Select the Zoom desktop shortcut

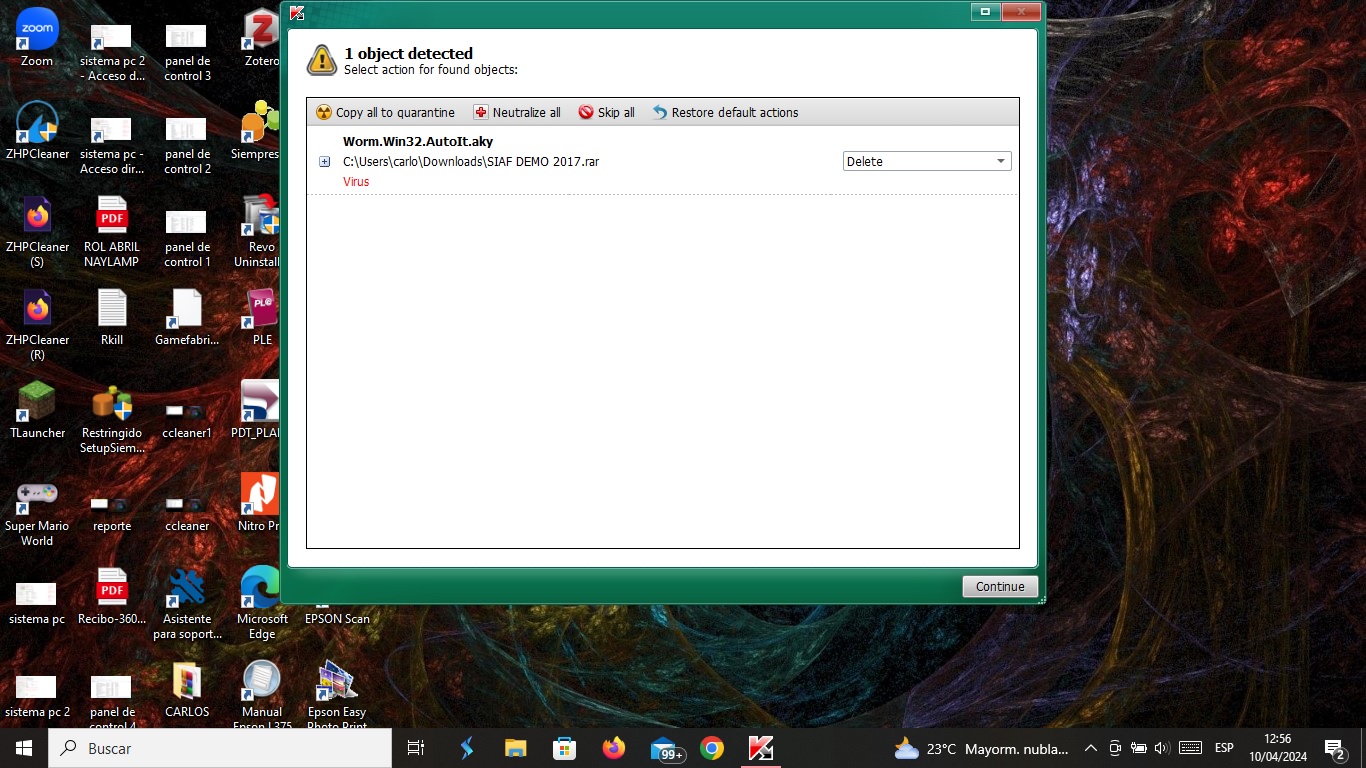37,37
